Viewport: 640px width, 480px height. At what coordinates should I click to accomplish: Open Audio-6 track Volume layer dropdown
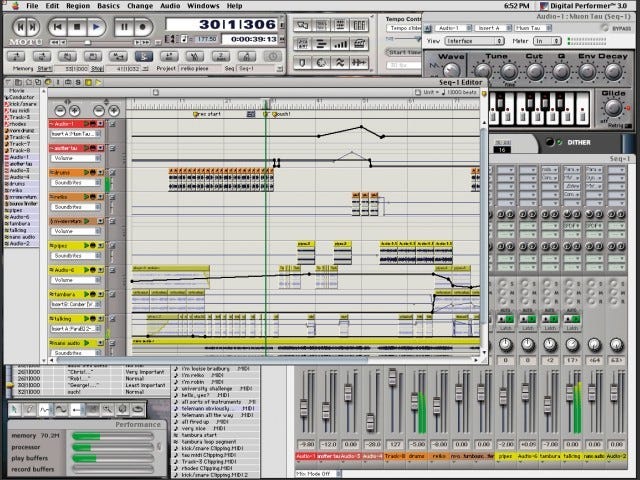point(76,280)
